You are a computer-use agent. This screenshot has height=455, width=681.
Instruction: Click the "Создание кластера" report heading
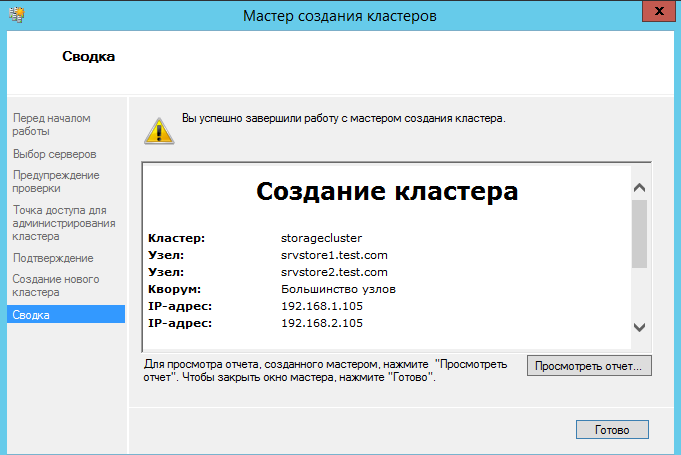[387, 192]
